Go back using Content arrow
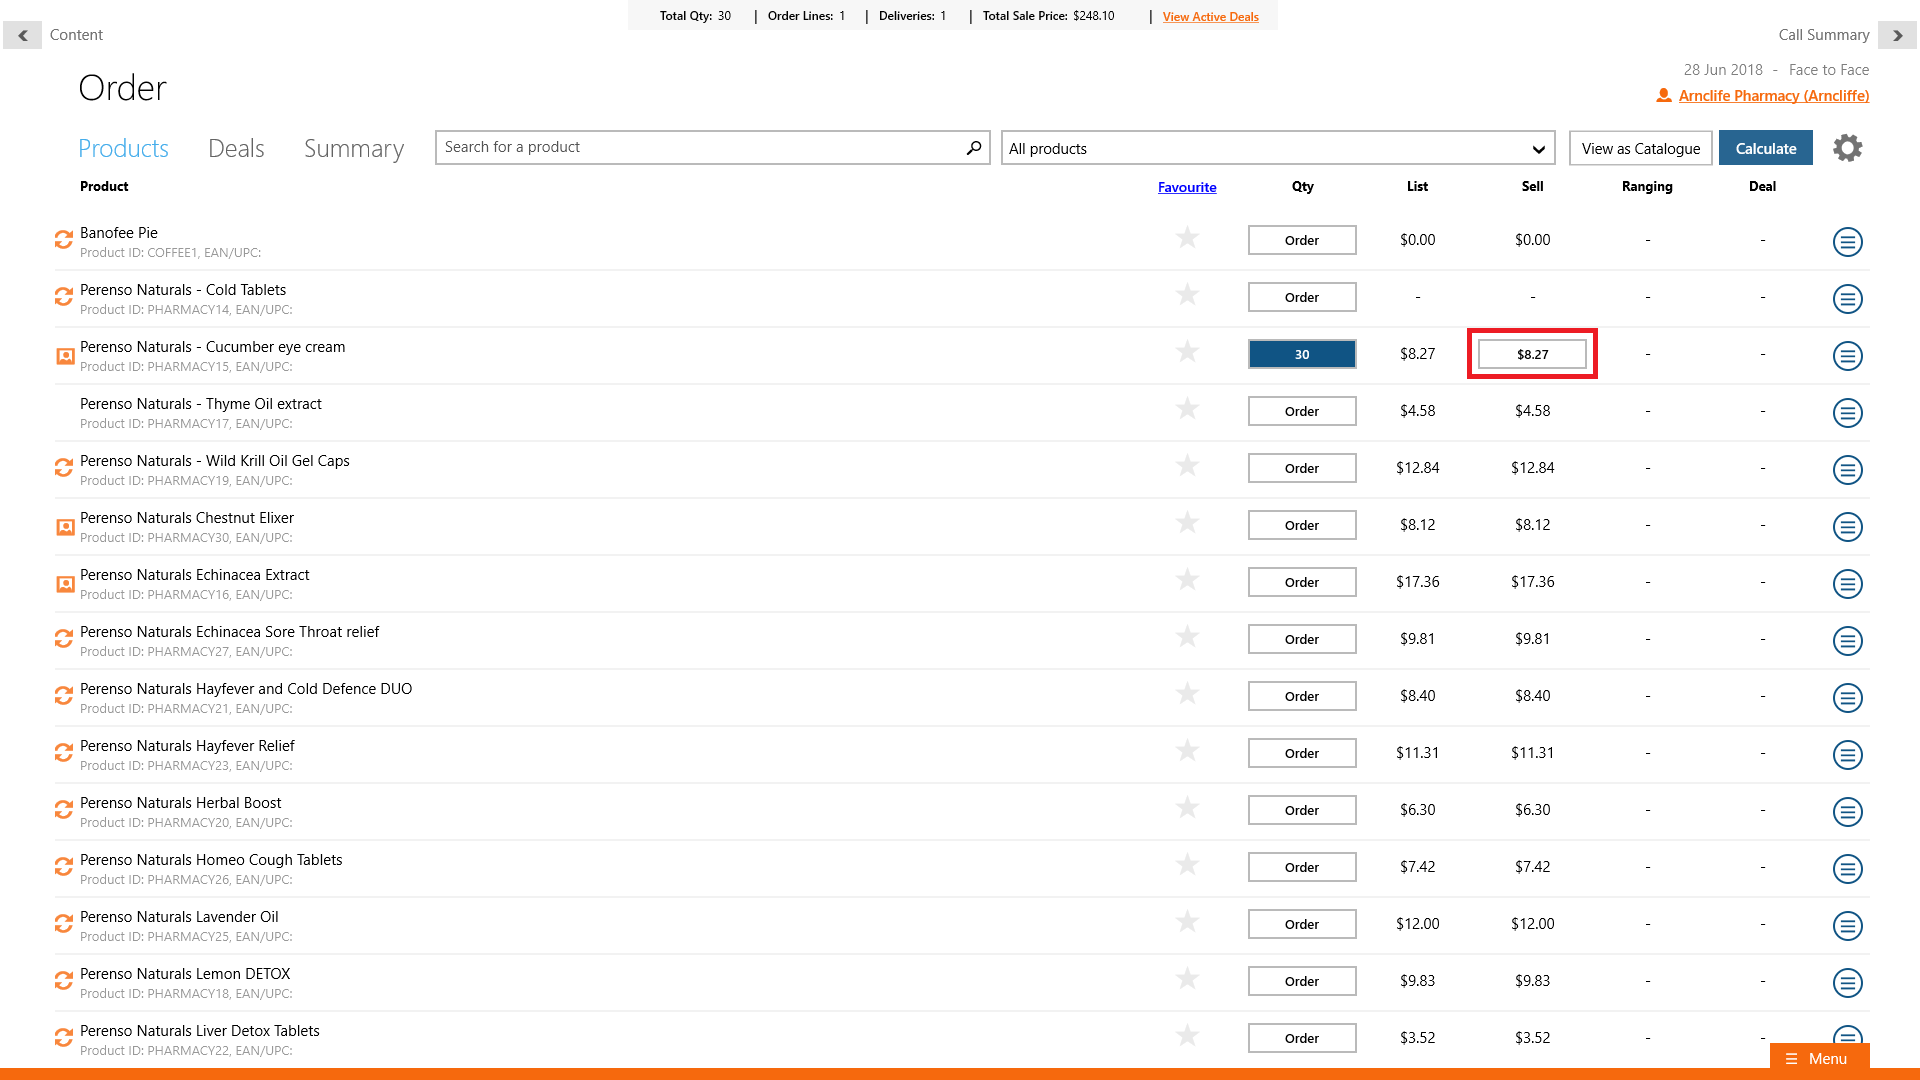 pos(22,35)
